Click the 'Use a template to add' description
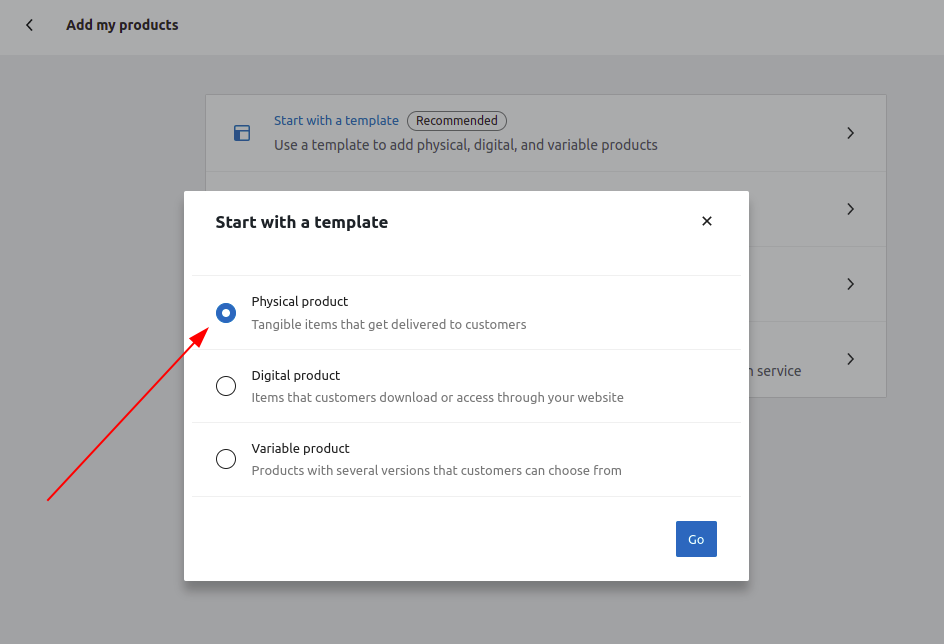The height and width of the screenshot is (644, 944). (x=466, y=145)
